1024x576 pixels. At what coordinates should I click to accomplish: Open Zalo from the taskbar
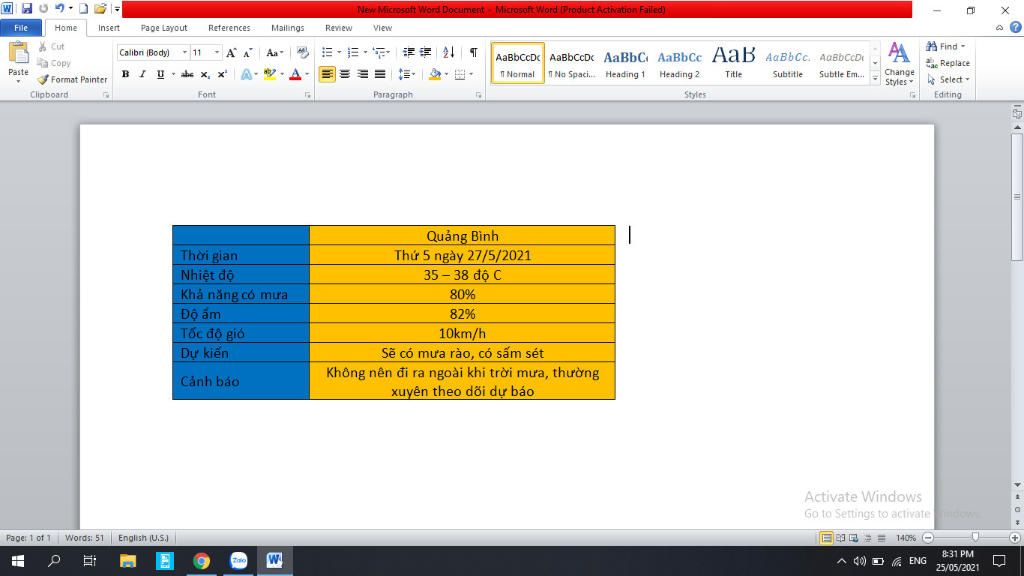click(x=238, y=560)
